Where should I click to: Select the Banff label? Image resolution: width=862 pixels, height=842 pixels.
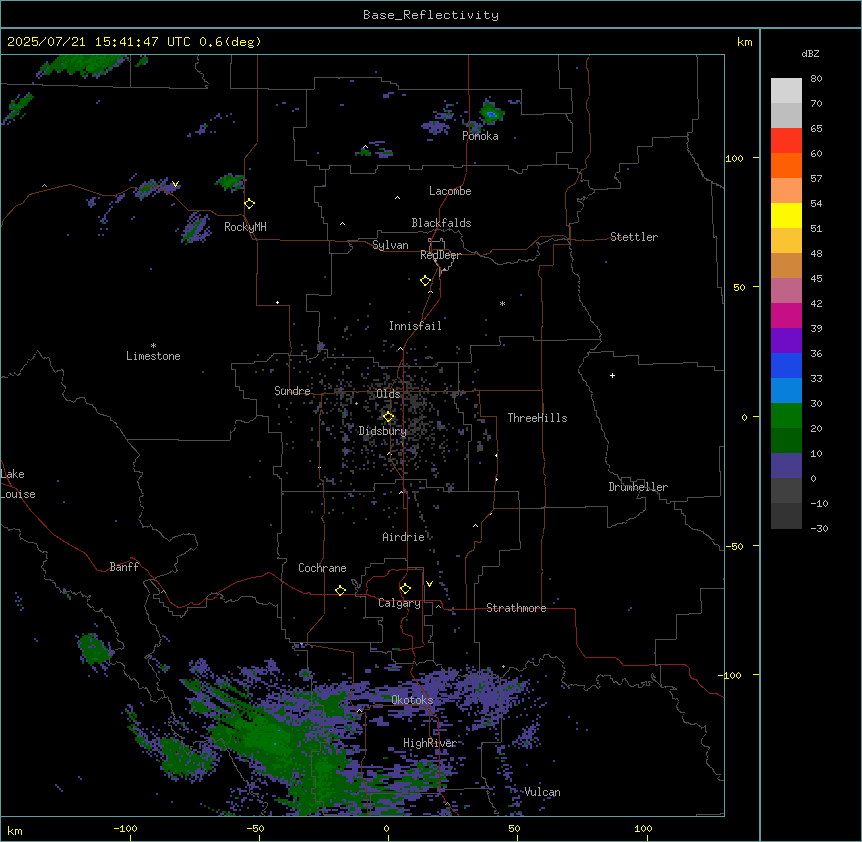(124, 567)
